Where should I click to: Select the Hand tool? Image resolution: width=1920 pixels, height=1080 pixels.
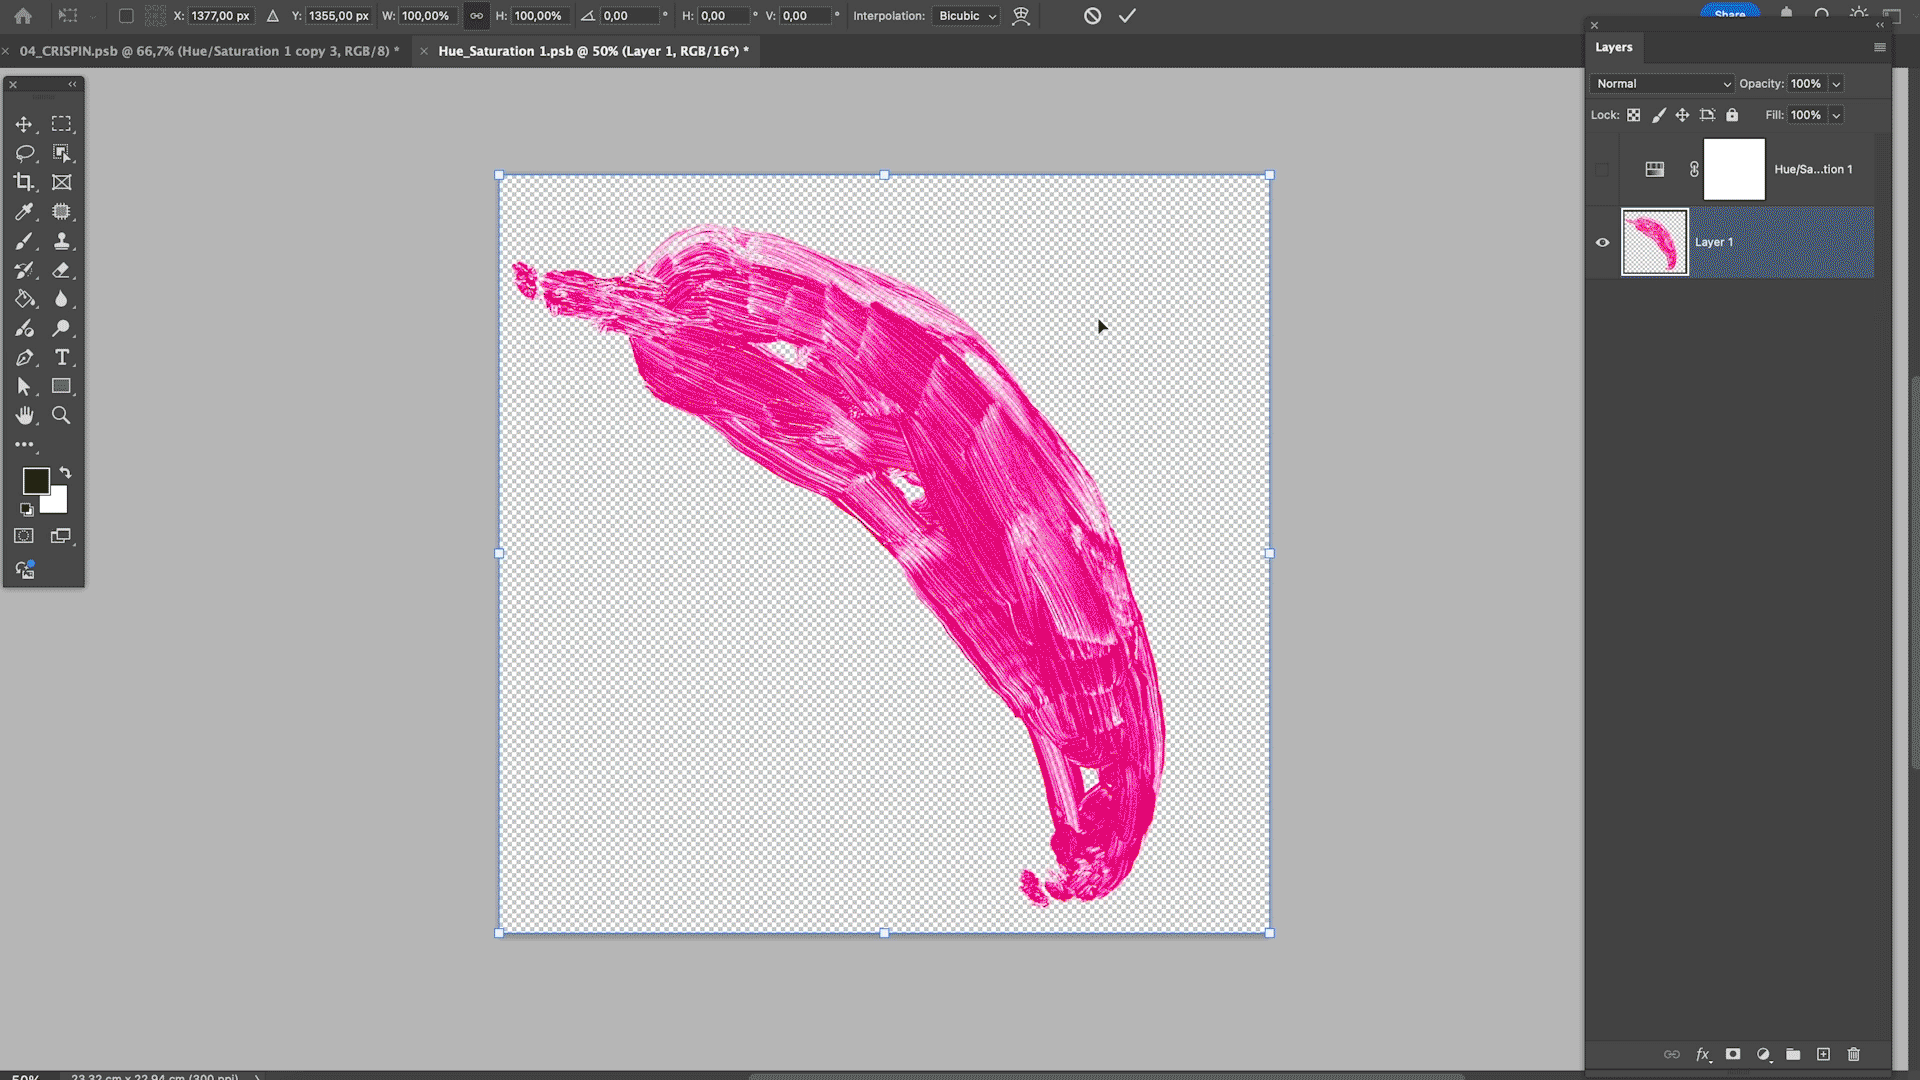24,415
